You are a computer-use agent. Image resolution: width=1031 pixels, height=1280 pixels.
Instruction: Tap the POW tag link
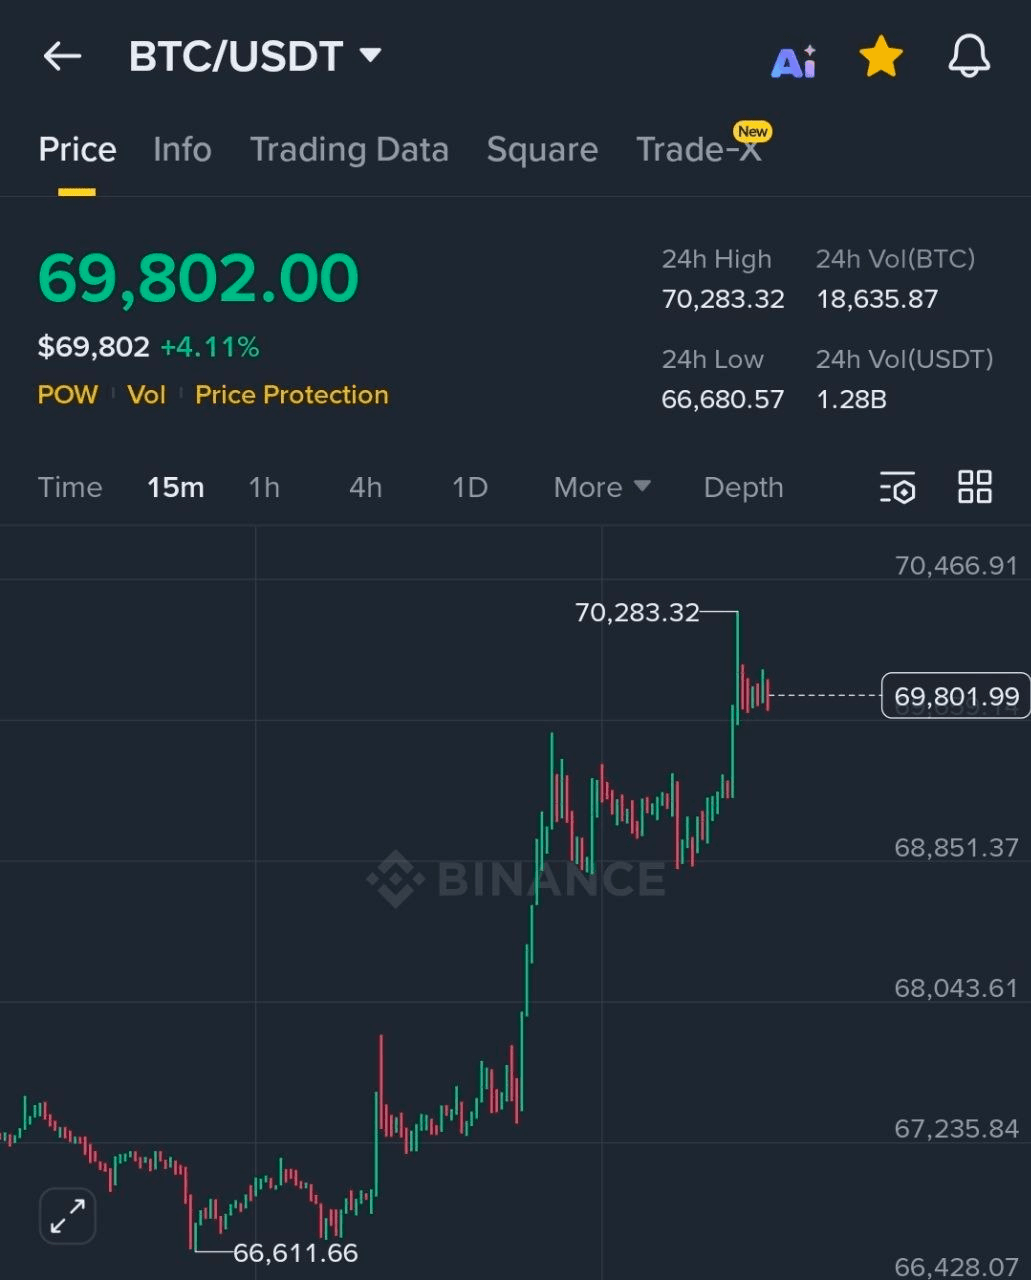pos(68,395)
